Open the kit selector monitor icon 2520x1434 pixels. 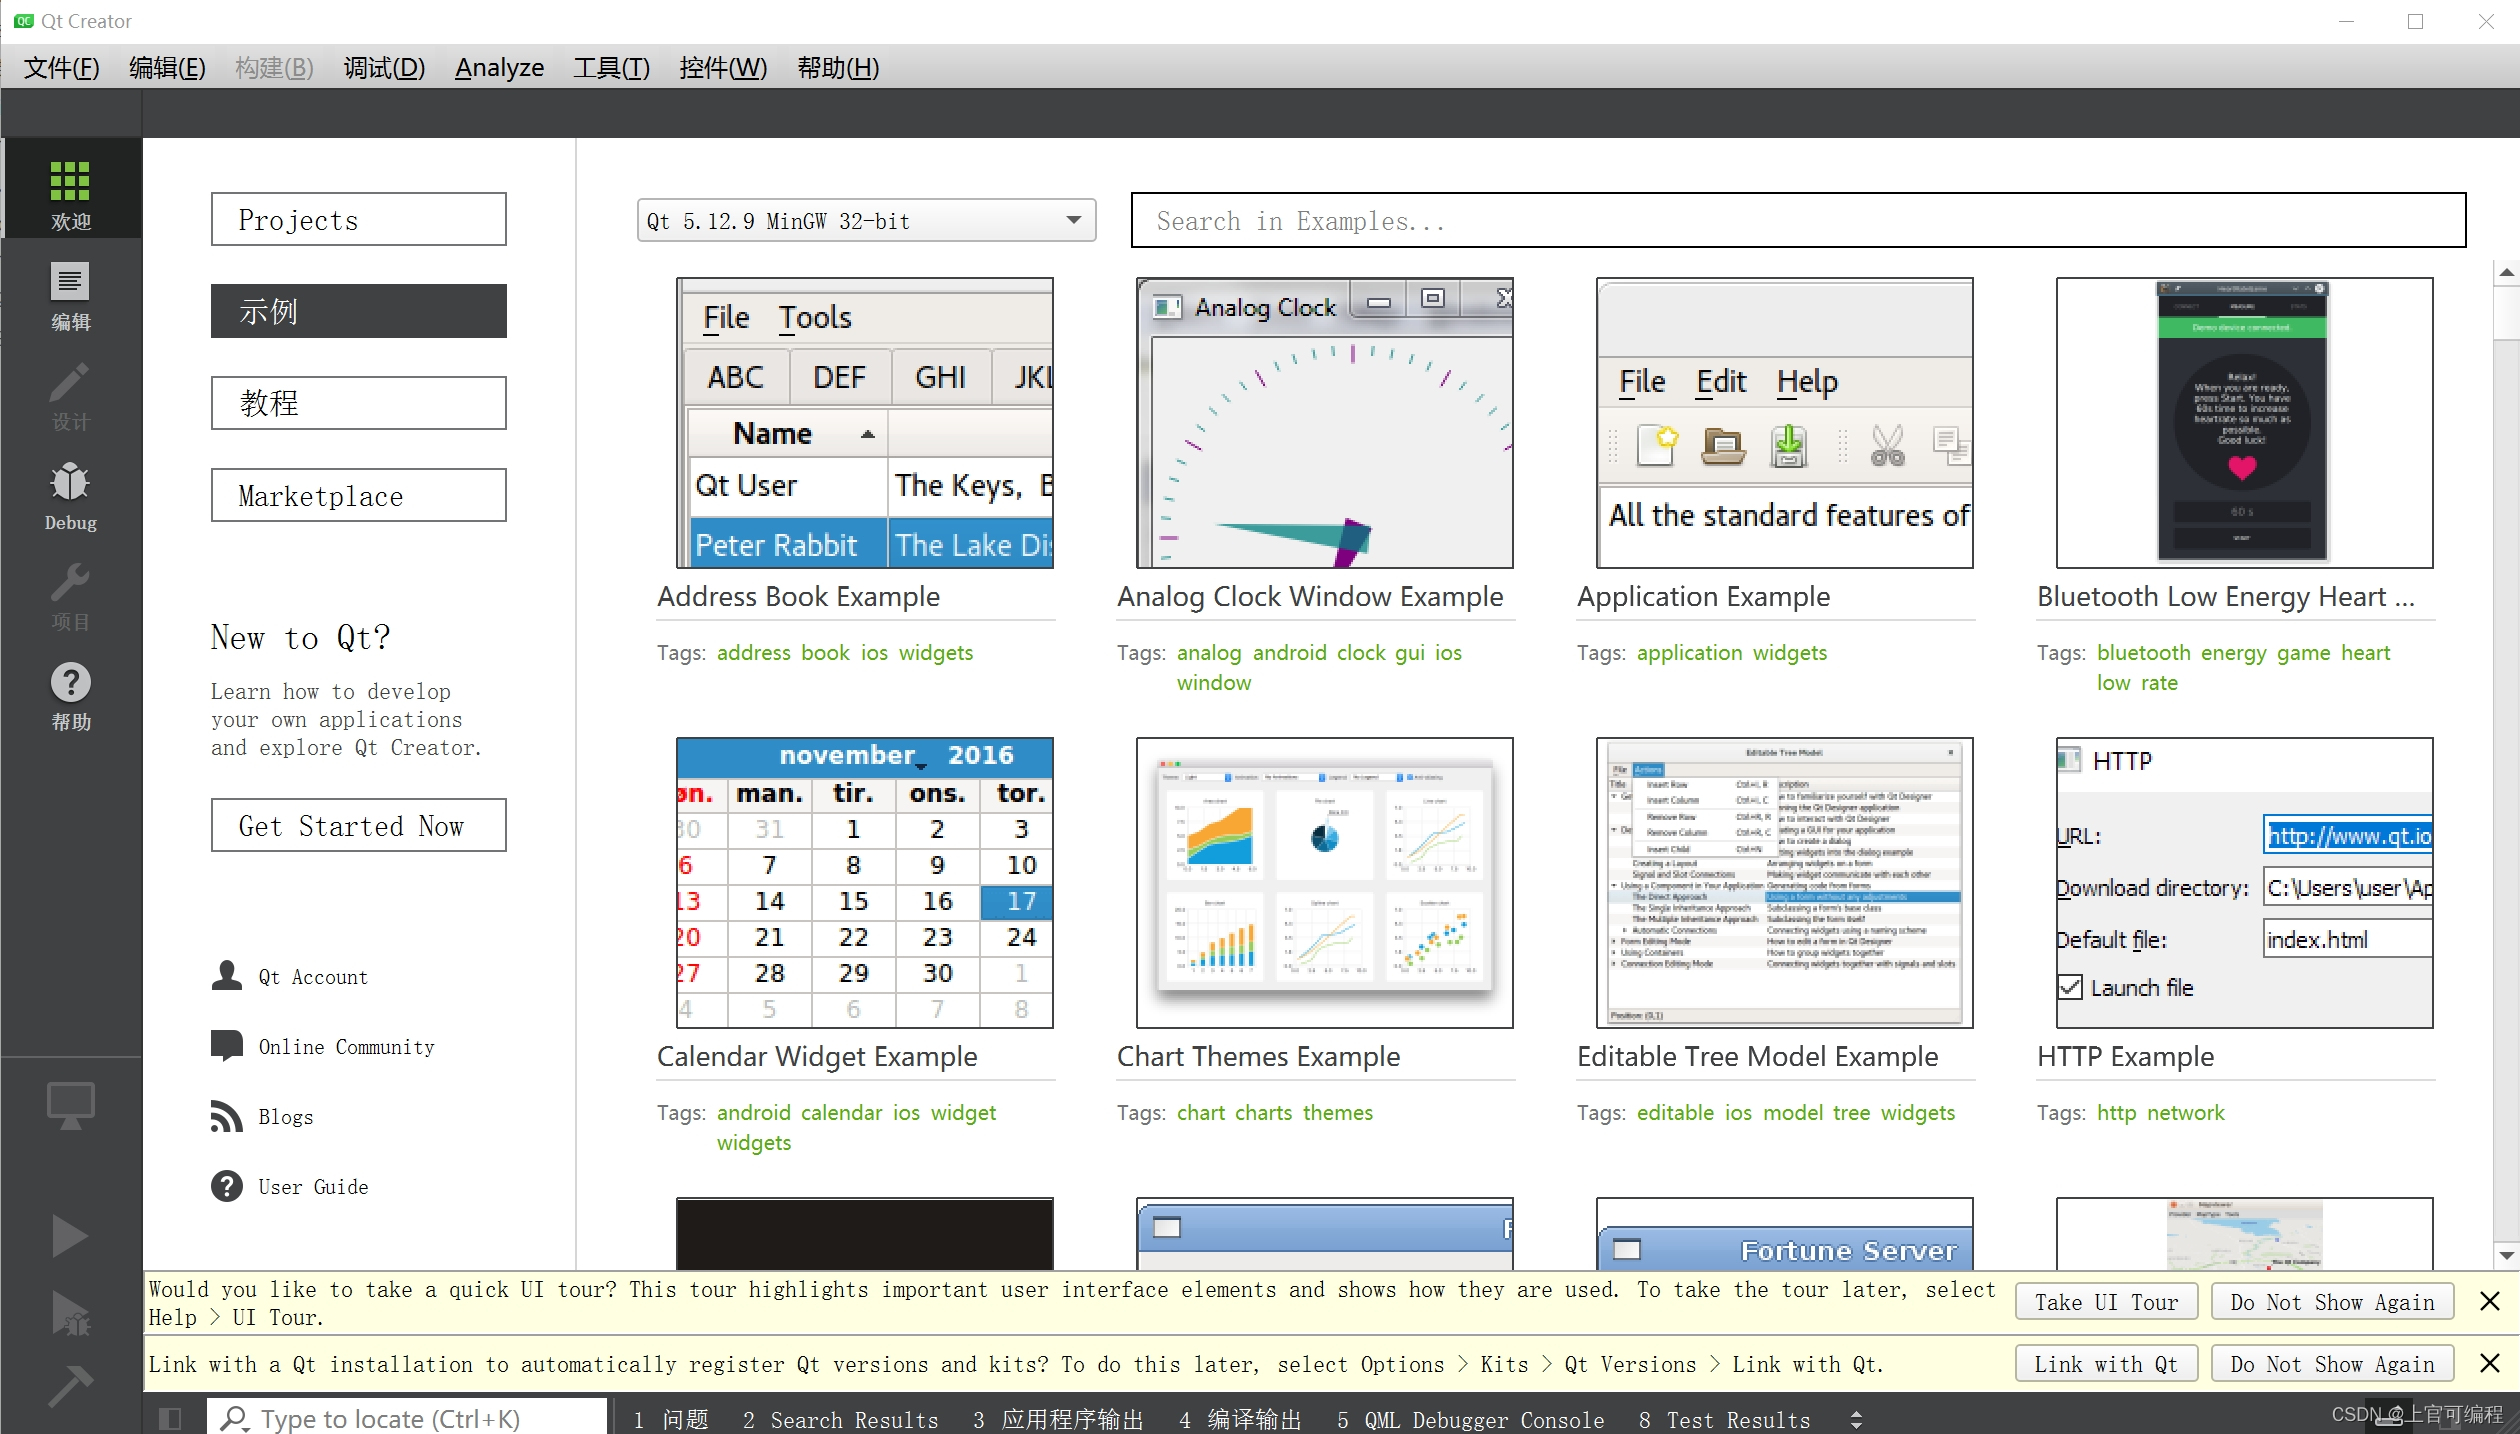(71, 1106)
